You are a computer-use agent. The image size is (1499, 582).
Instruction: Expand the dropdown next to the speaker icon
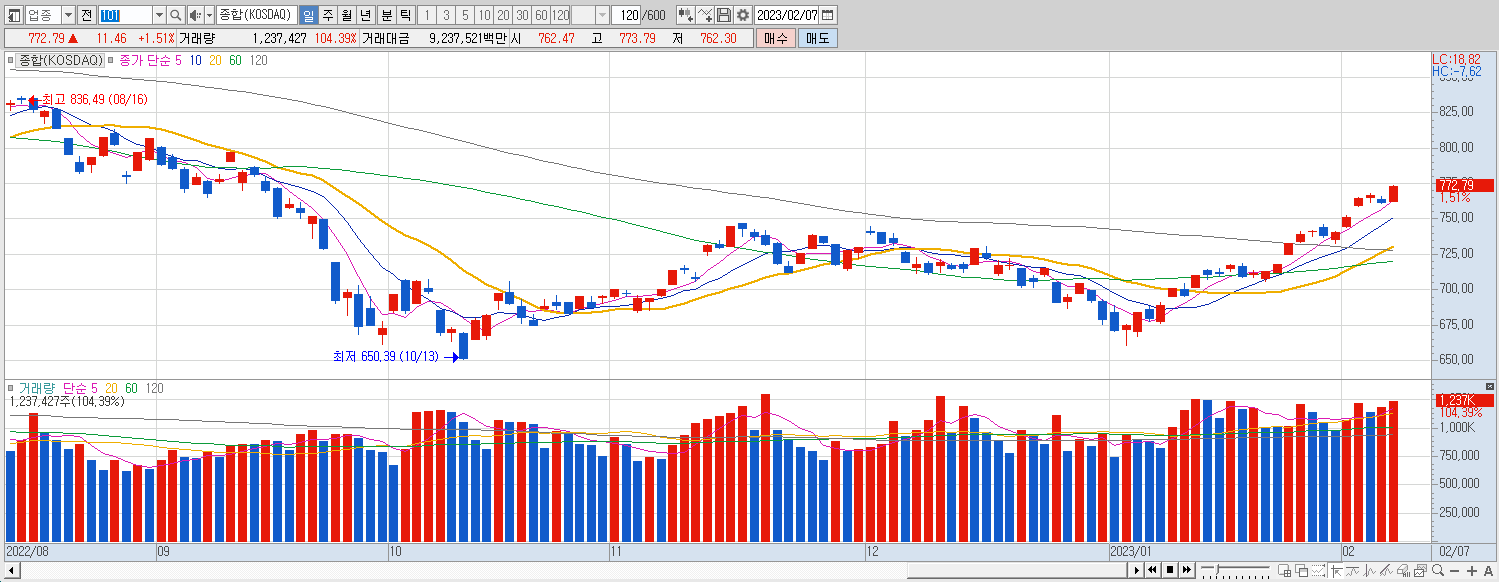click(x=209, y=15)
